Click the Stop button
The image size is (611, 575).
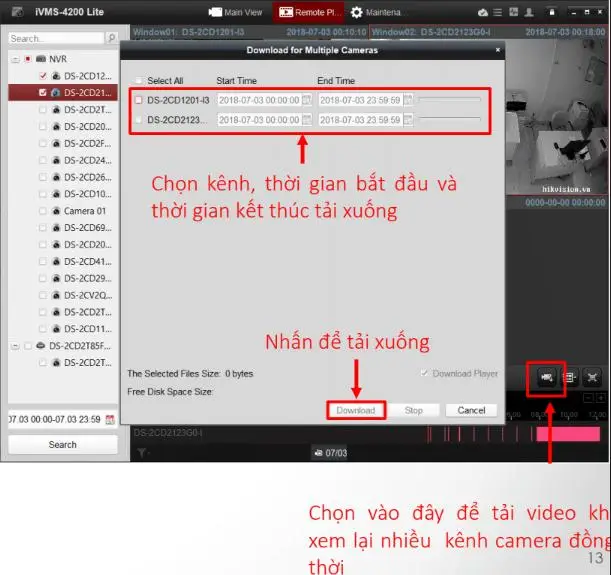point(414,410)
